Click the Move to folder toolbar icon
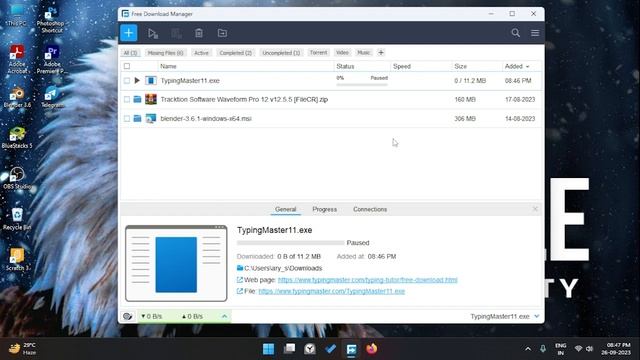The image size is (640, 360). 222,33
